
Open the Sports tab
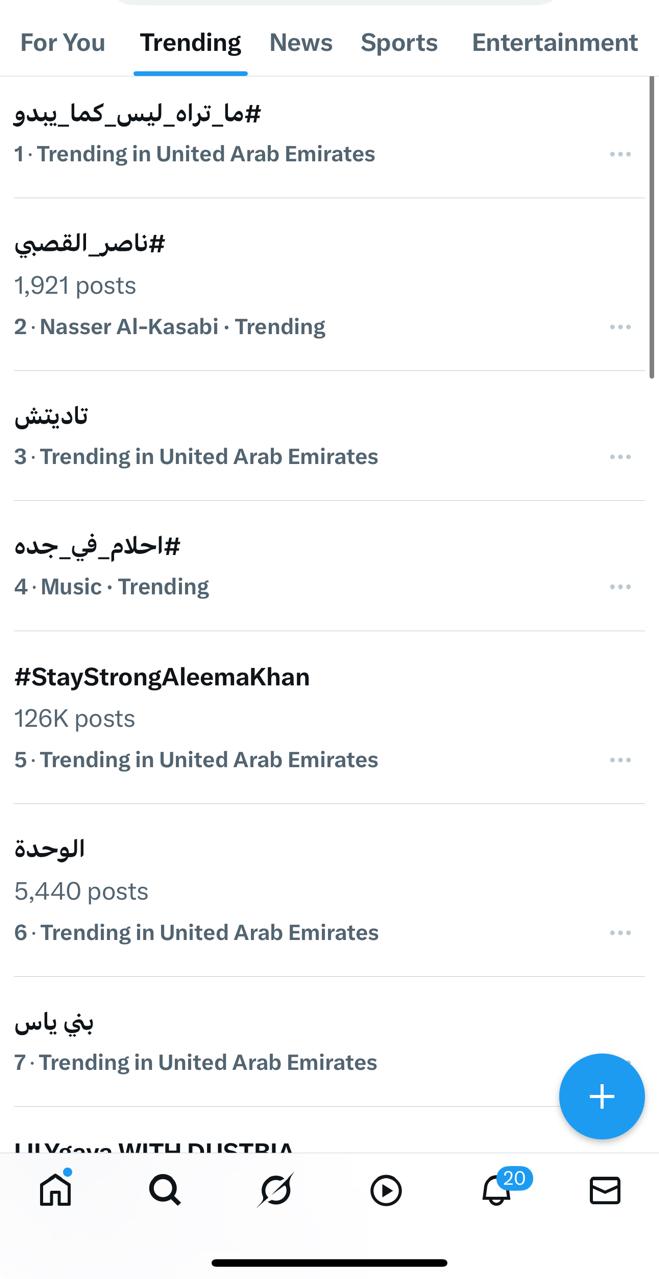click(399, 42)
